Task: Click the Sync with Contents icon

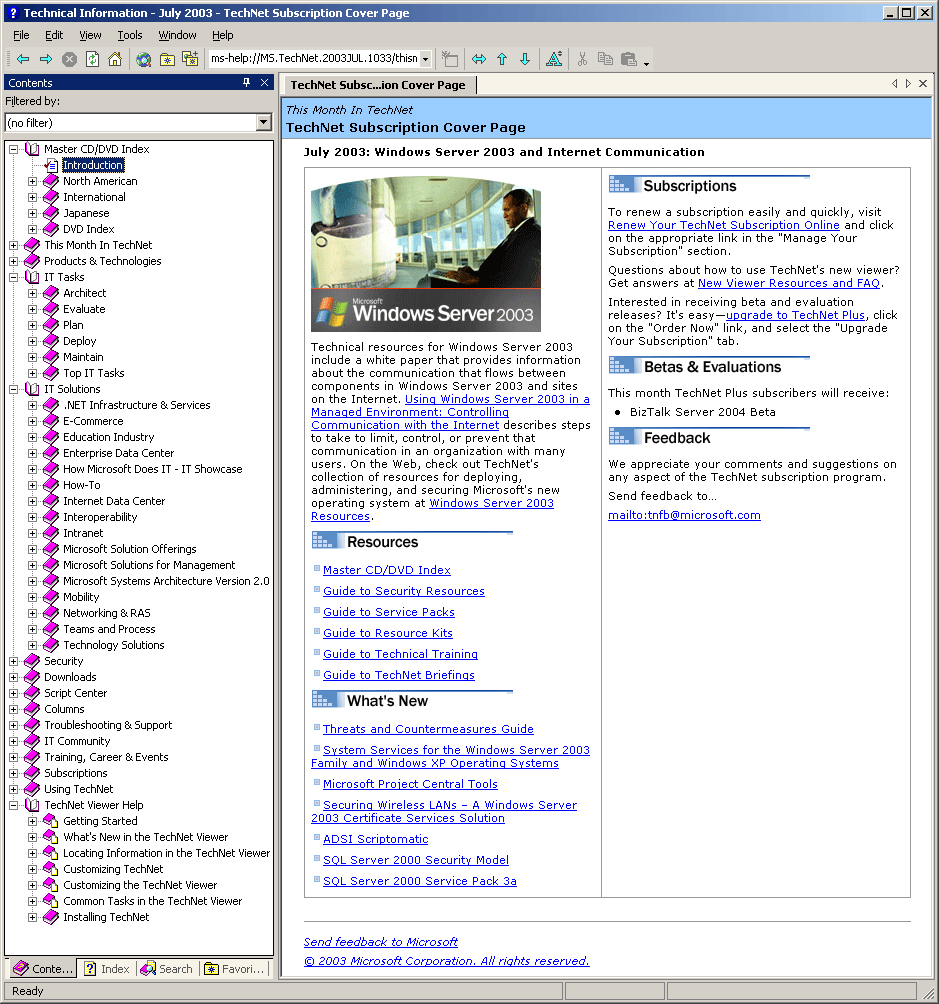Action: tap(450, 59)
